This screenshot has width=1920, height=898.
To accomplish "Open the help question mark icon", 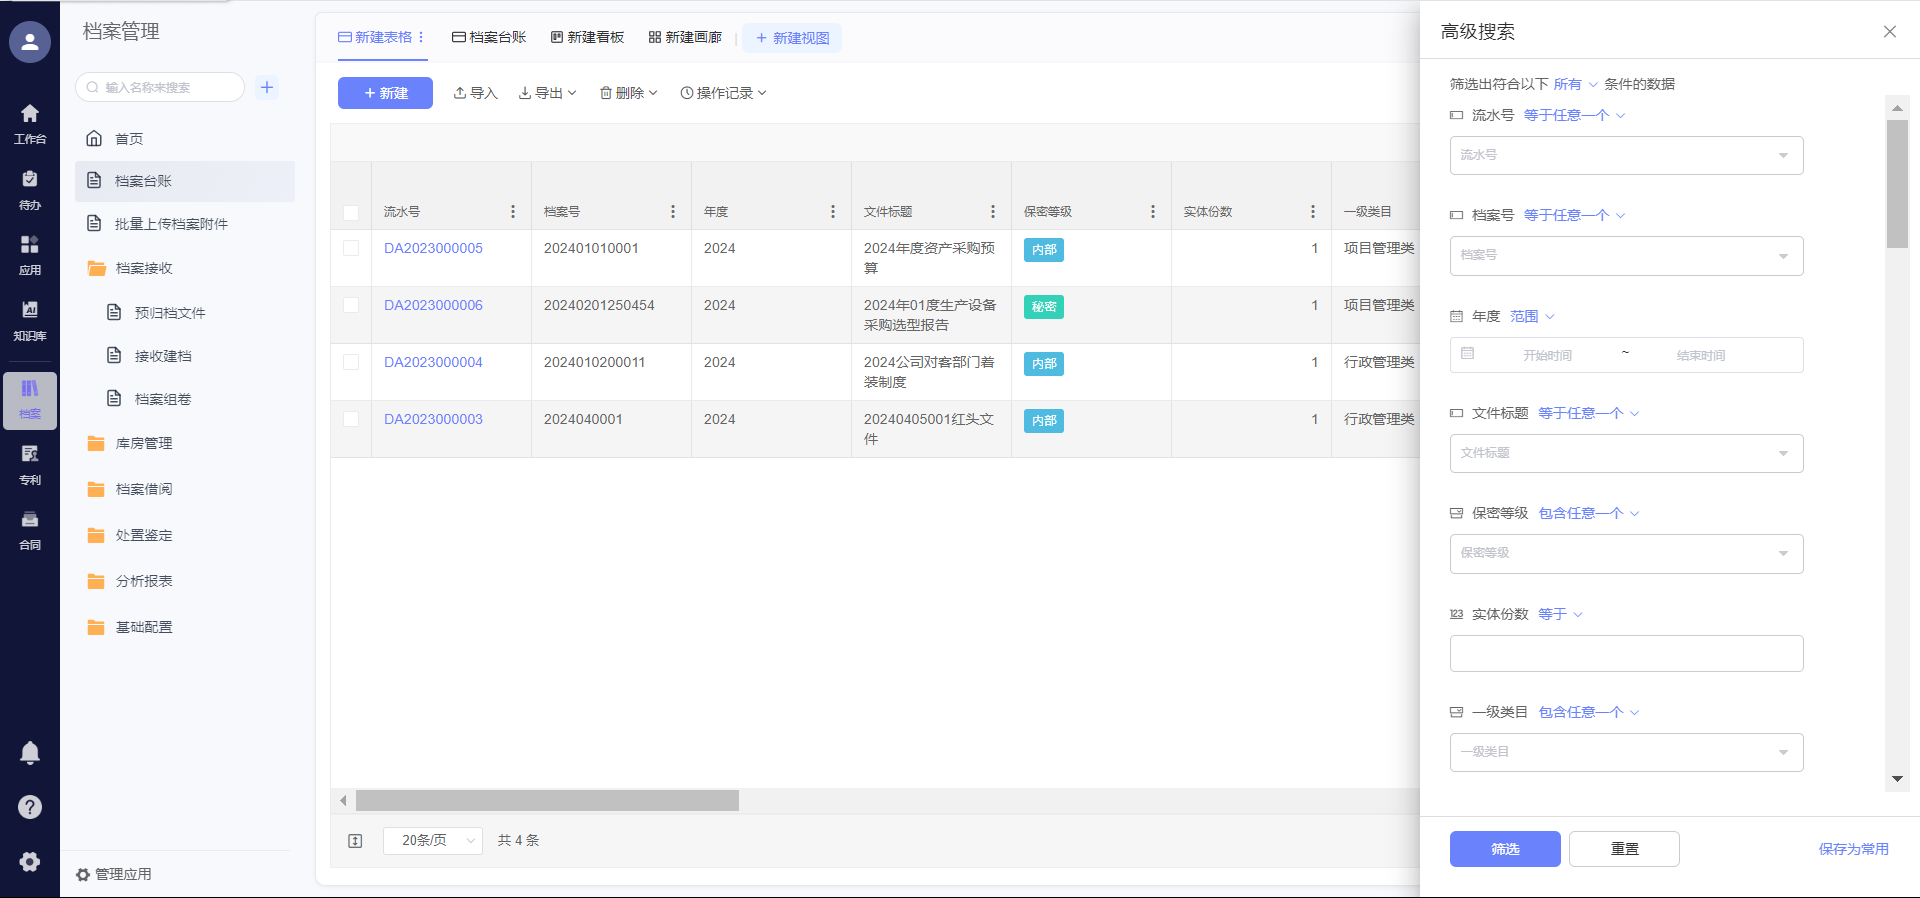I will tap(30, 807).
